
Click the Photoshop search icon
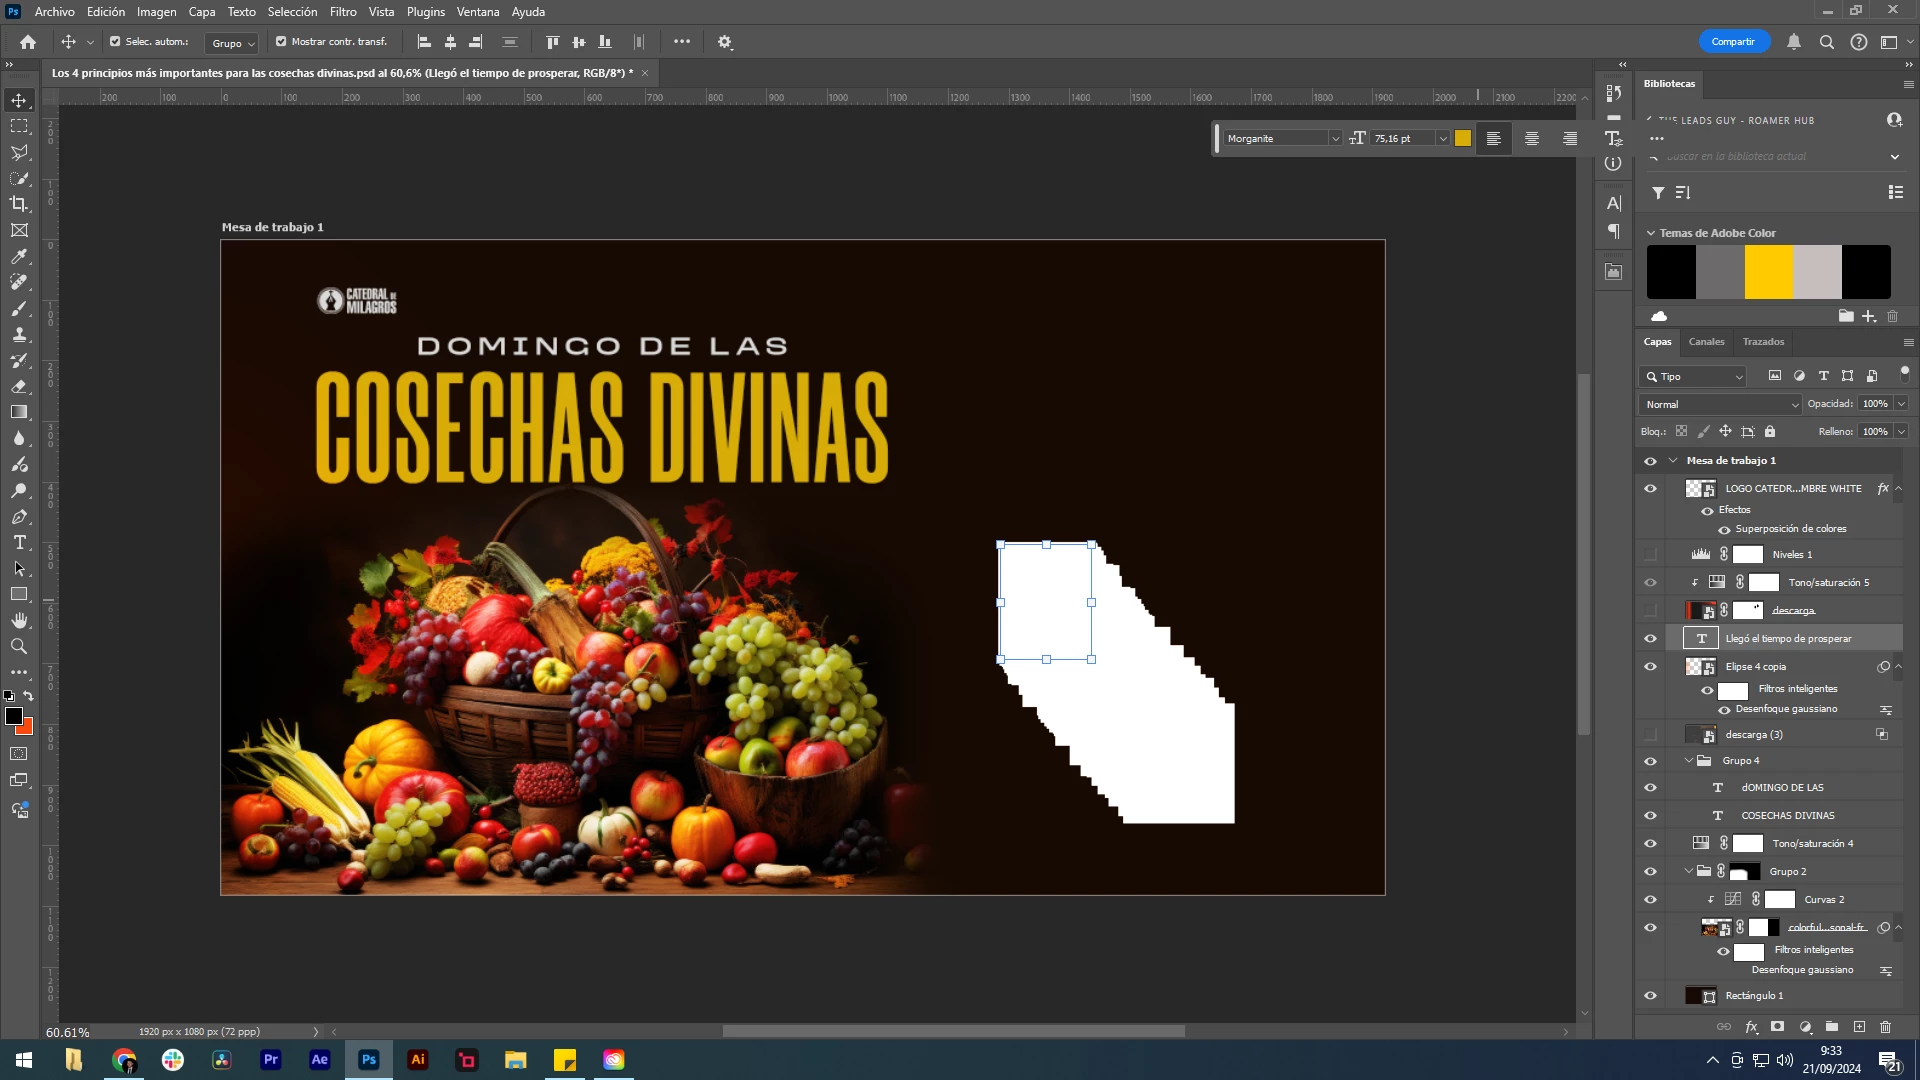pos(1826,42)
